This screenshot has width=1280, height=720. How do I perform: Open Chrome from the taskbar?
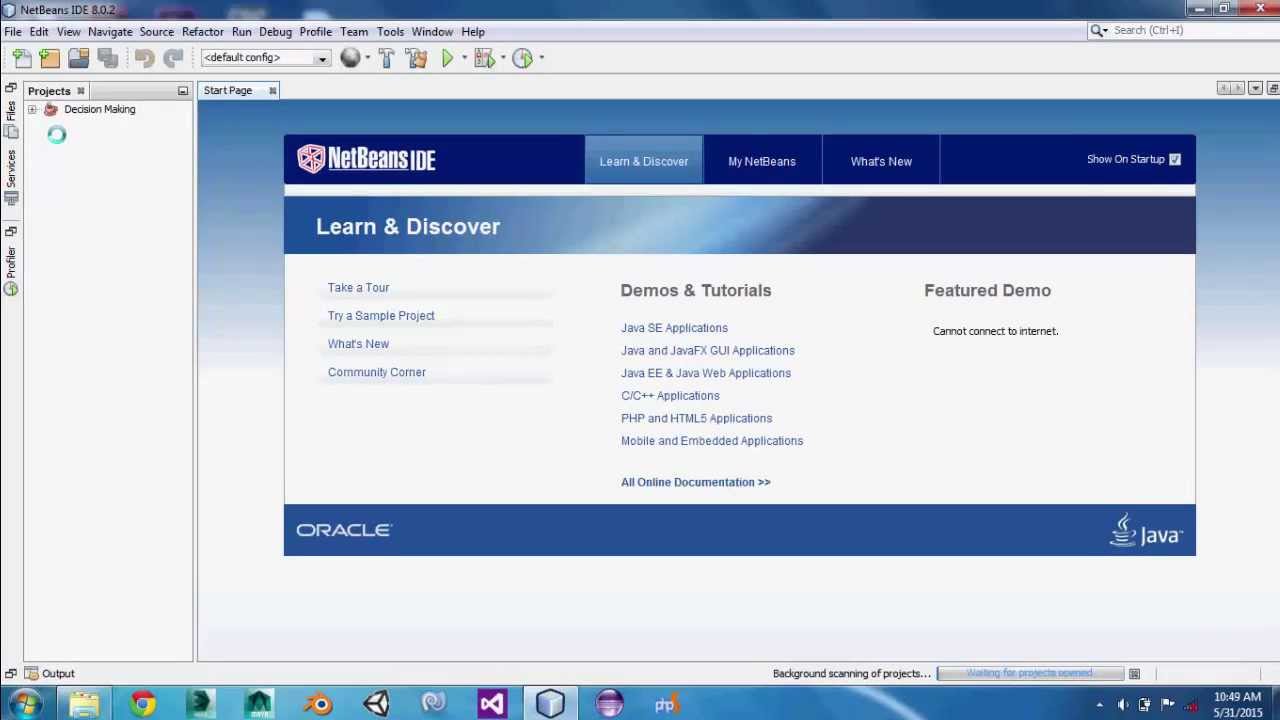[x=143, y=704]
